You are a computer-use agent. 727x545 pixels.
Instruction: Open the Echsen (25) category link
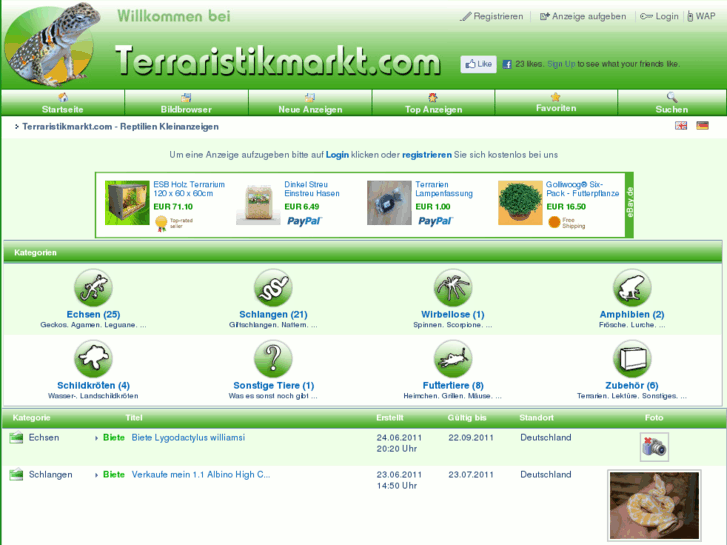pos(93,314)
